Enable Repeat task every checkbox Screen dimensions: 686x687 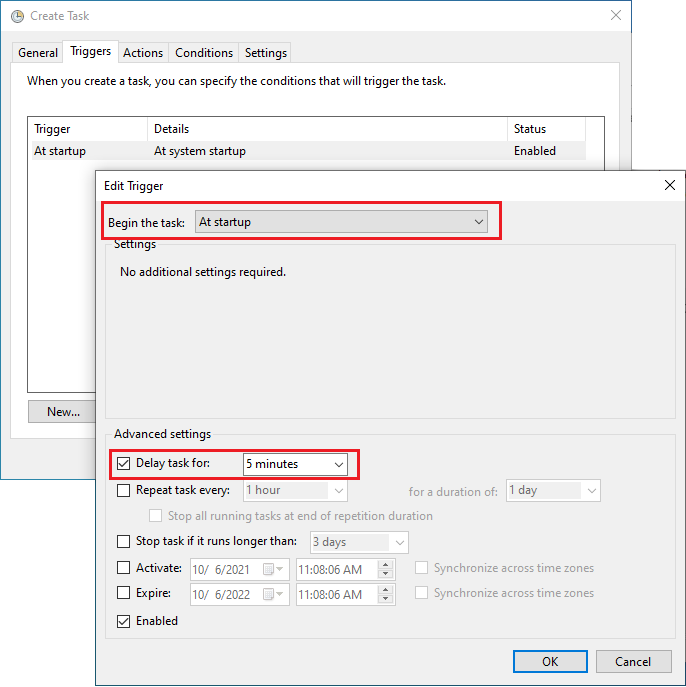124,490
